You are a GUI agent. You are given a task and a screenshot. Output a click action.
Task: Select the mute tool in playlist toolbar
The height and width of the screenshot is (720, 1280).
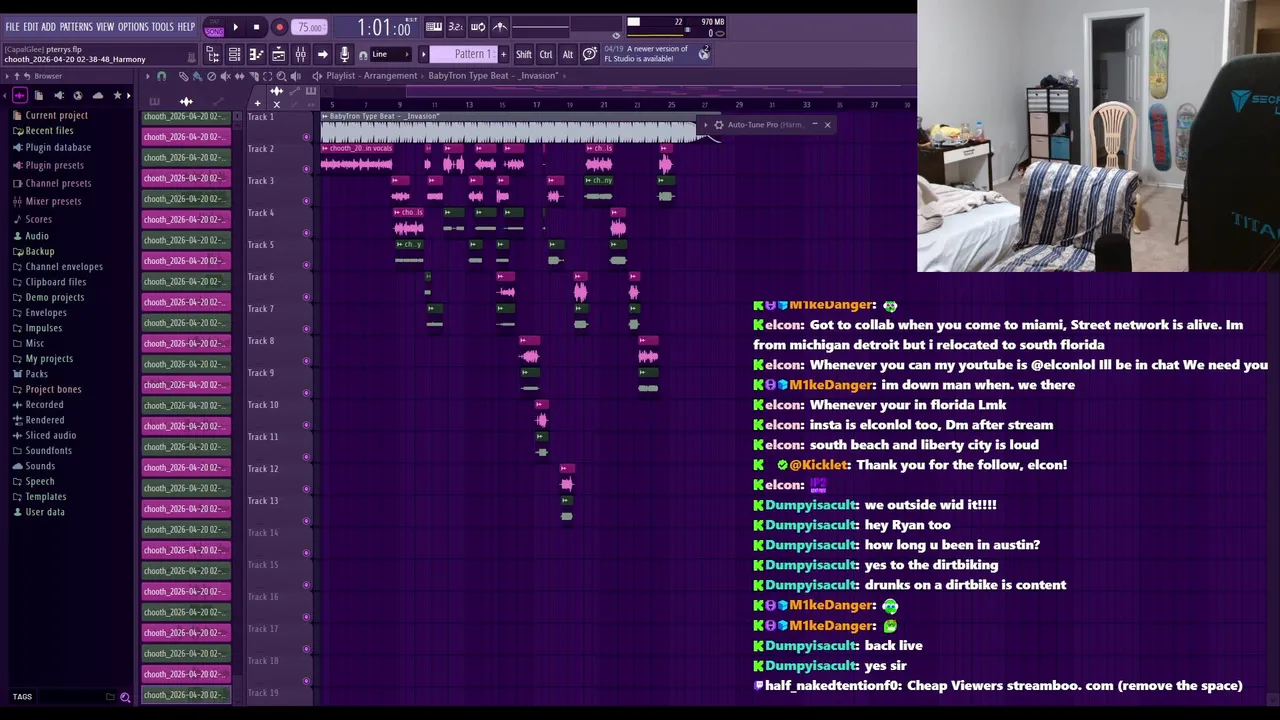[225, 76]
